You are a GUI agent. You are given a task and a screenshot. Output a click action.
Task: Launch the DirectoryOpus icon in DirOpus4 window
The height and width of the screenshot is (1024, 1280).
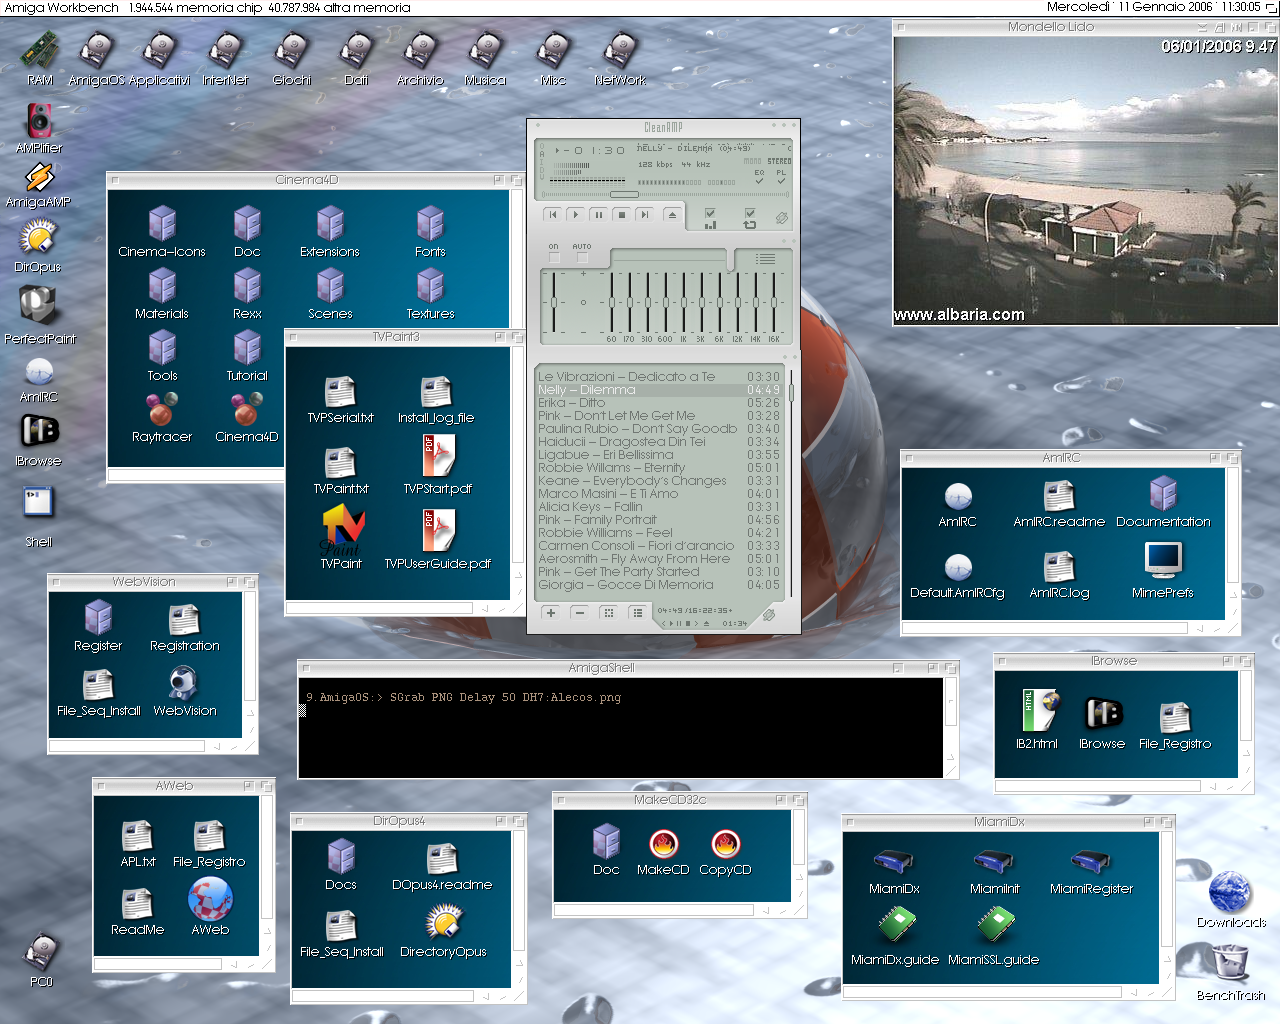click(x=443, y=923)
